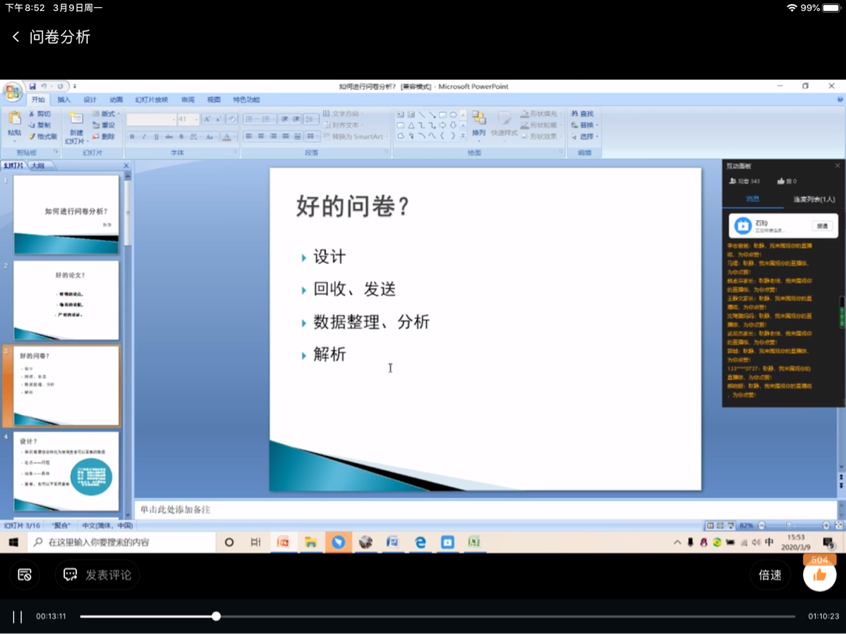The image size is (846, 634).
Task: Open the 视图 ribbon tab
Action: tap(214, 100)
